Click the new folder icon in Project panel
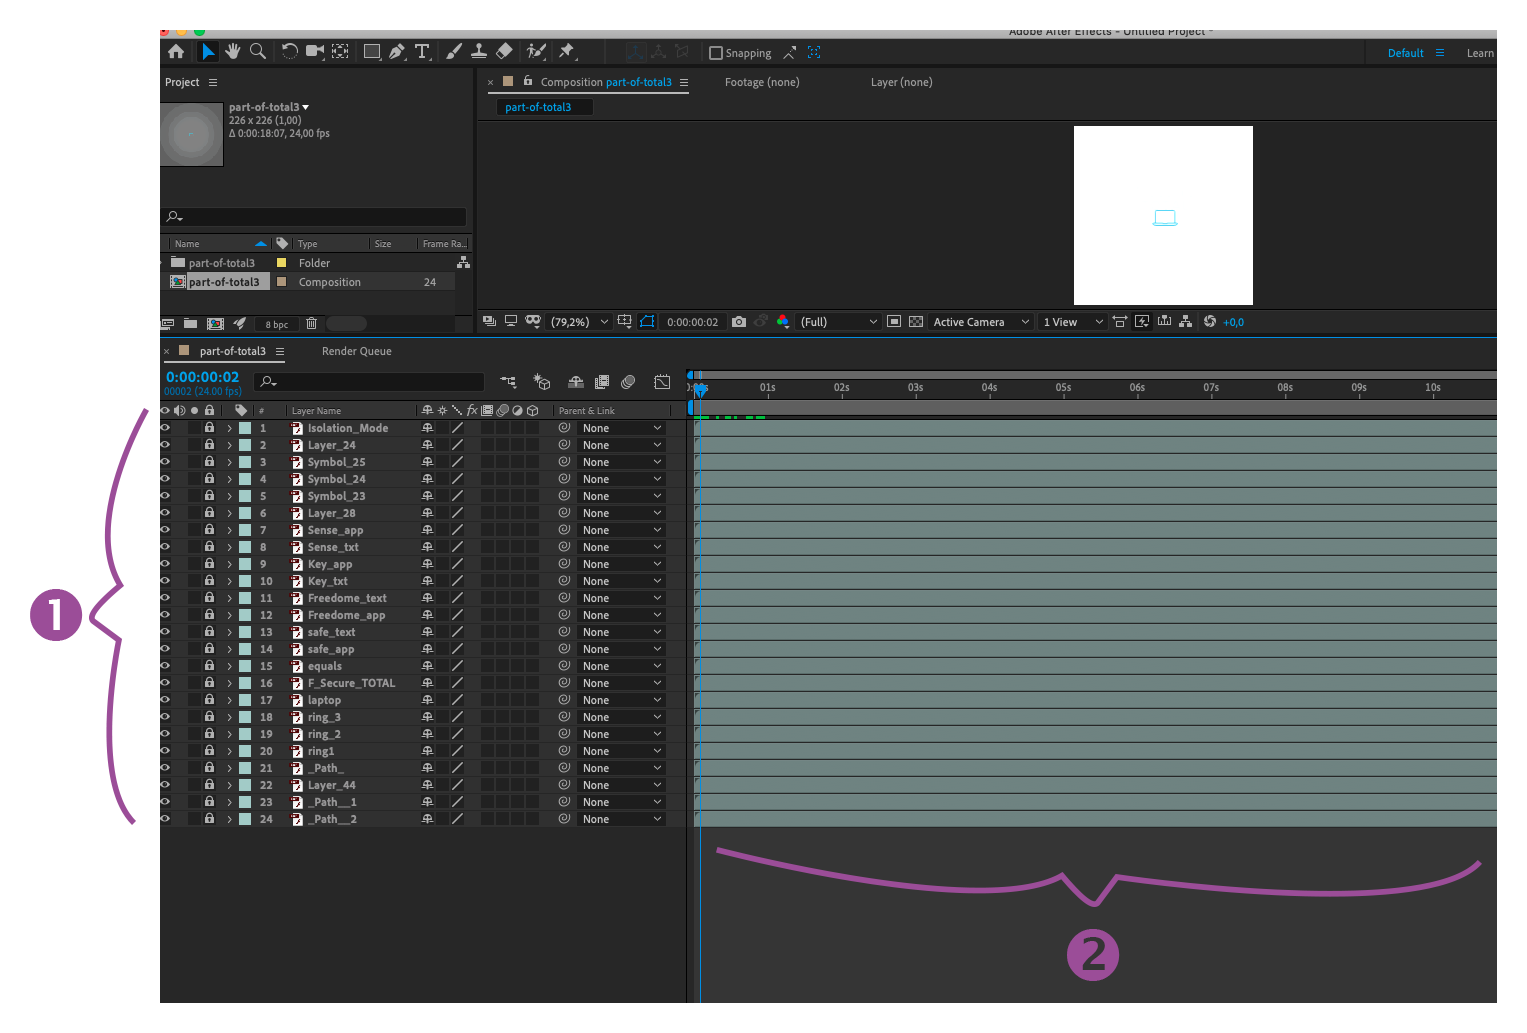 [x=190, y=324]
